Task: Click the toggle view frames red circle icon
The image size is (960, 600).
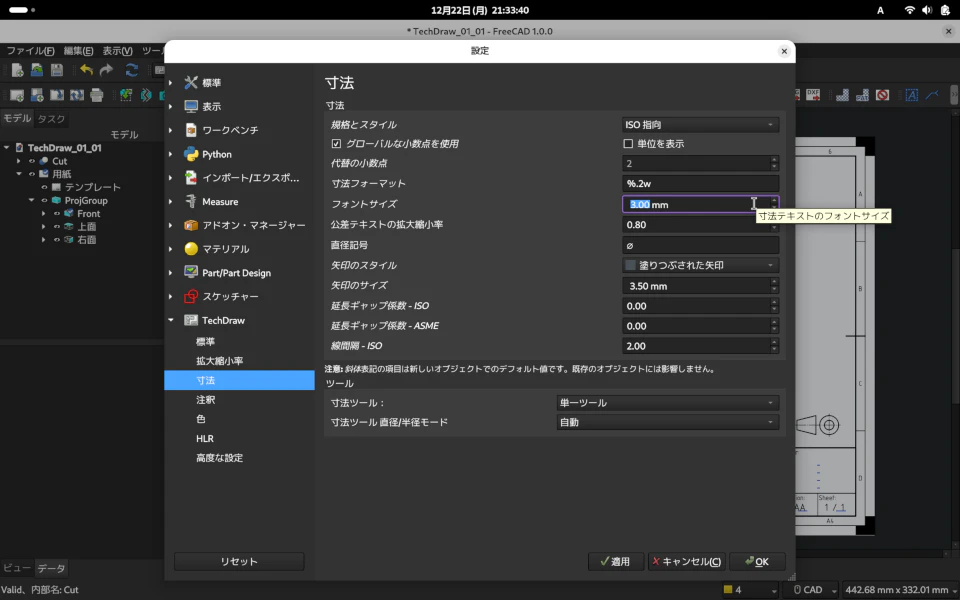Action: click(882, 95)
